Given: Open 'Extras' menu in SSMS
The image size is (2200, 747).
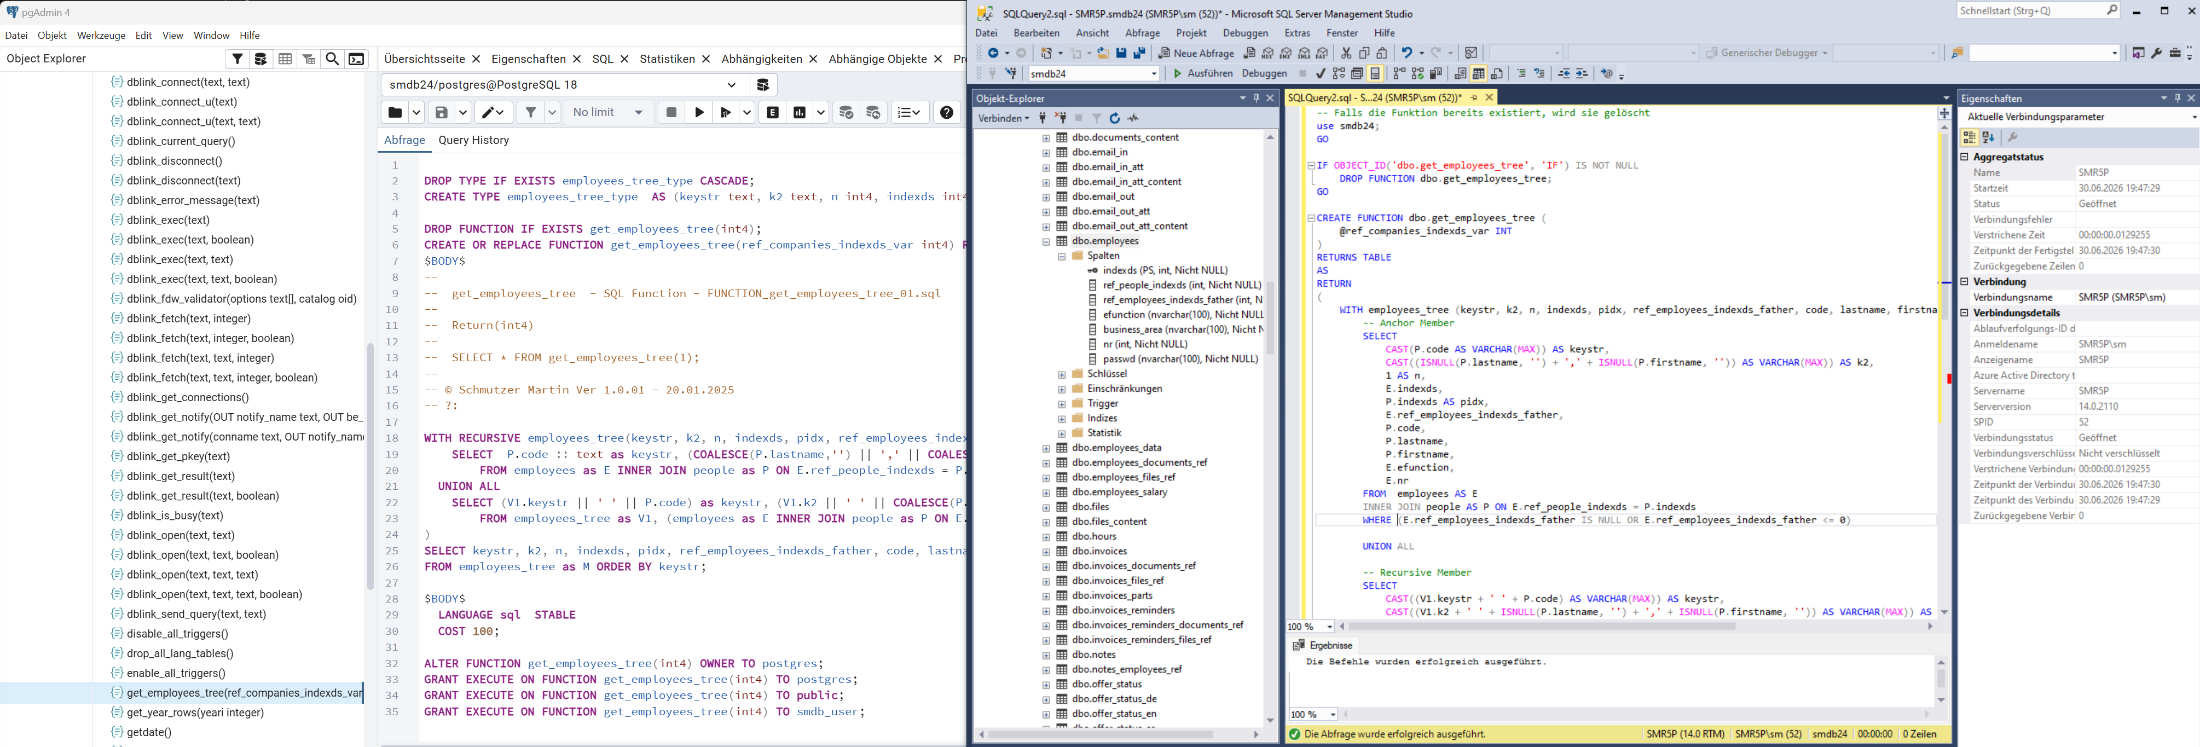Looking at the screenshot, I should coord(1297,33).
